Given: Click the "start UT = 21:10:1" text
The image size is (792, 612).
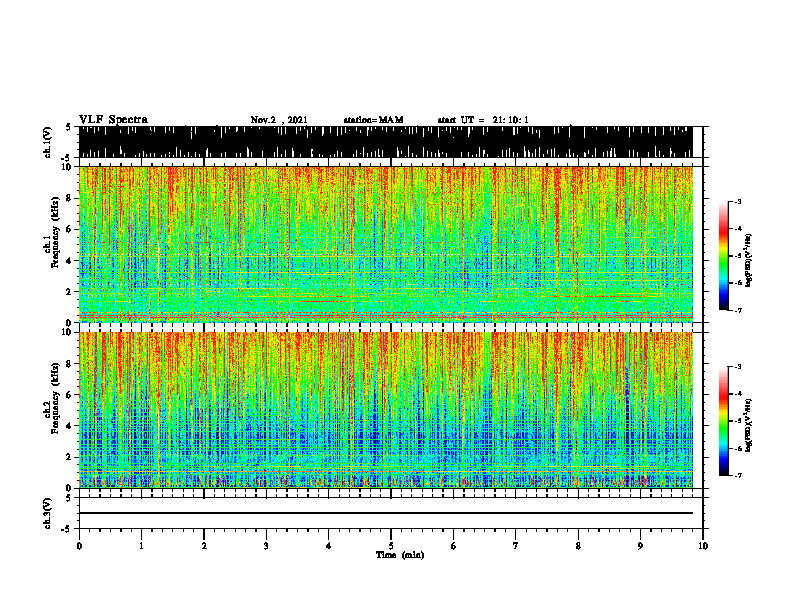Looking at the screenshot, I should point(483,120).
